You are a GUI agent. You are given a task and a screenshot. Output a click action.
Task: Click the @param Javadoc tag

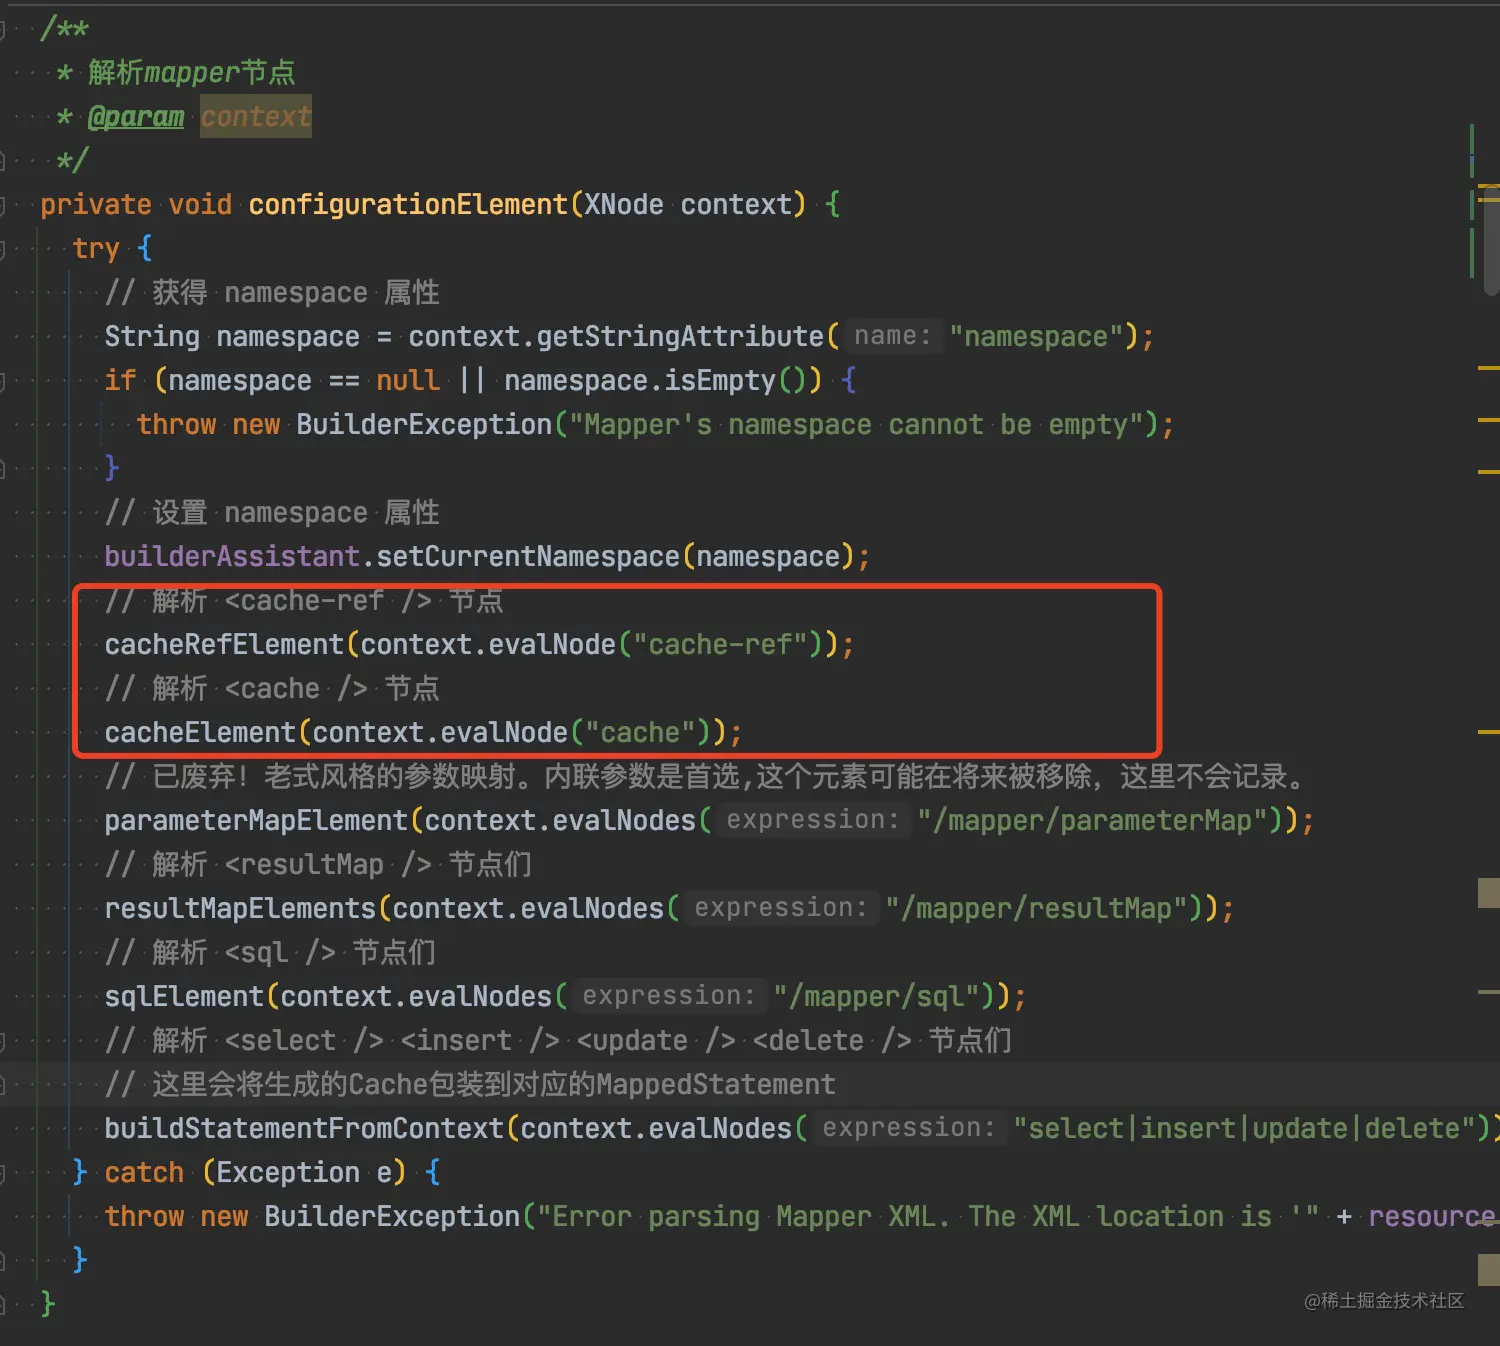tap(136, 117)
